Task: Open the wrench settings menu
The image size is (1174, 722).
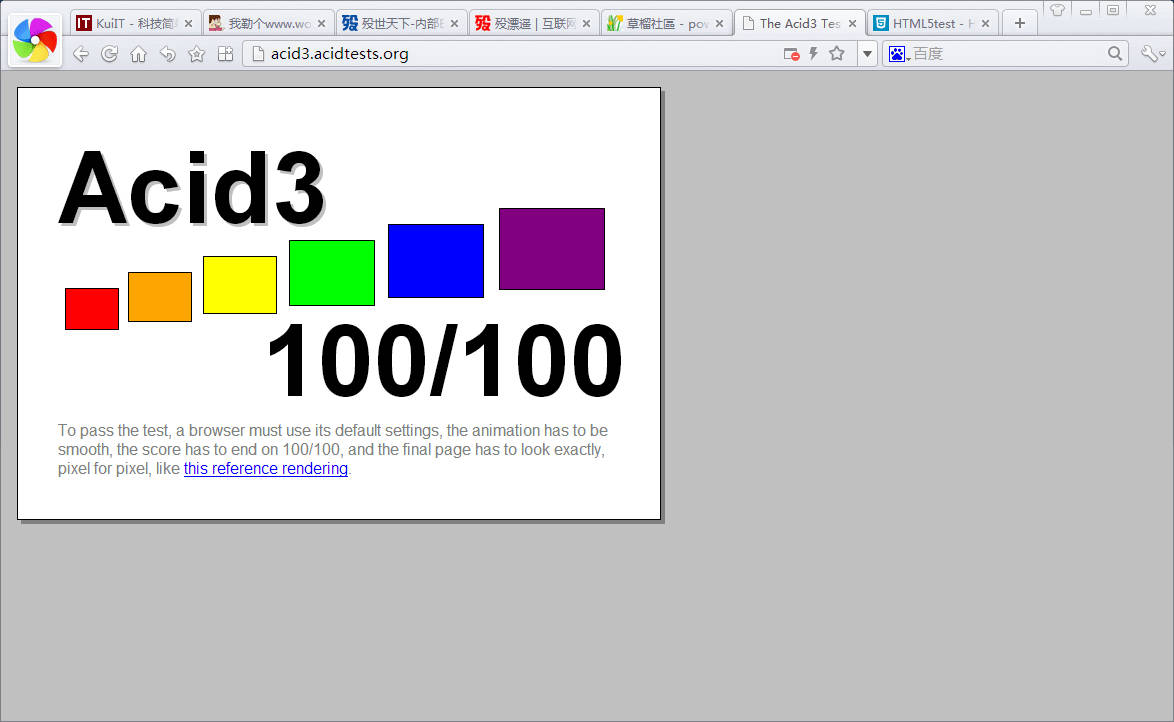Action: tap(1151, 54)
